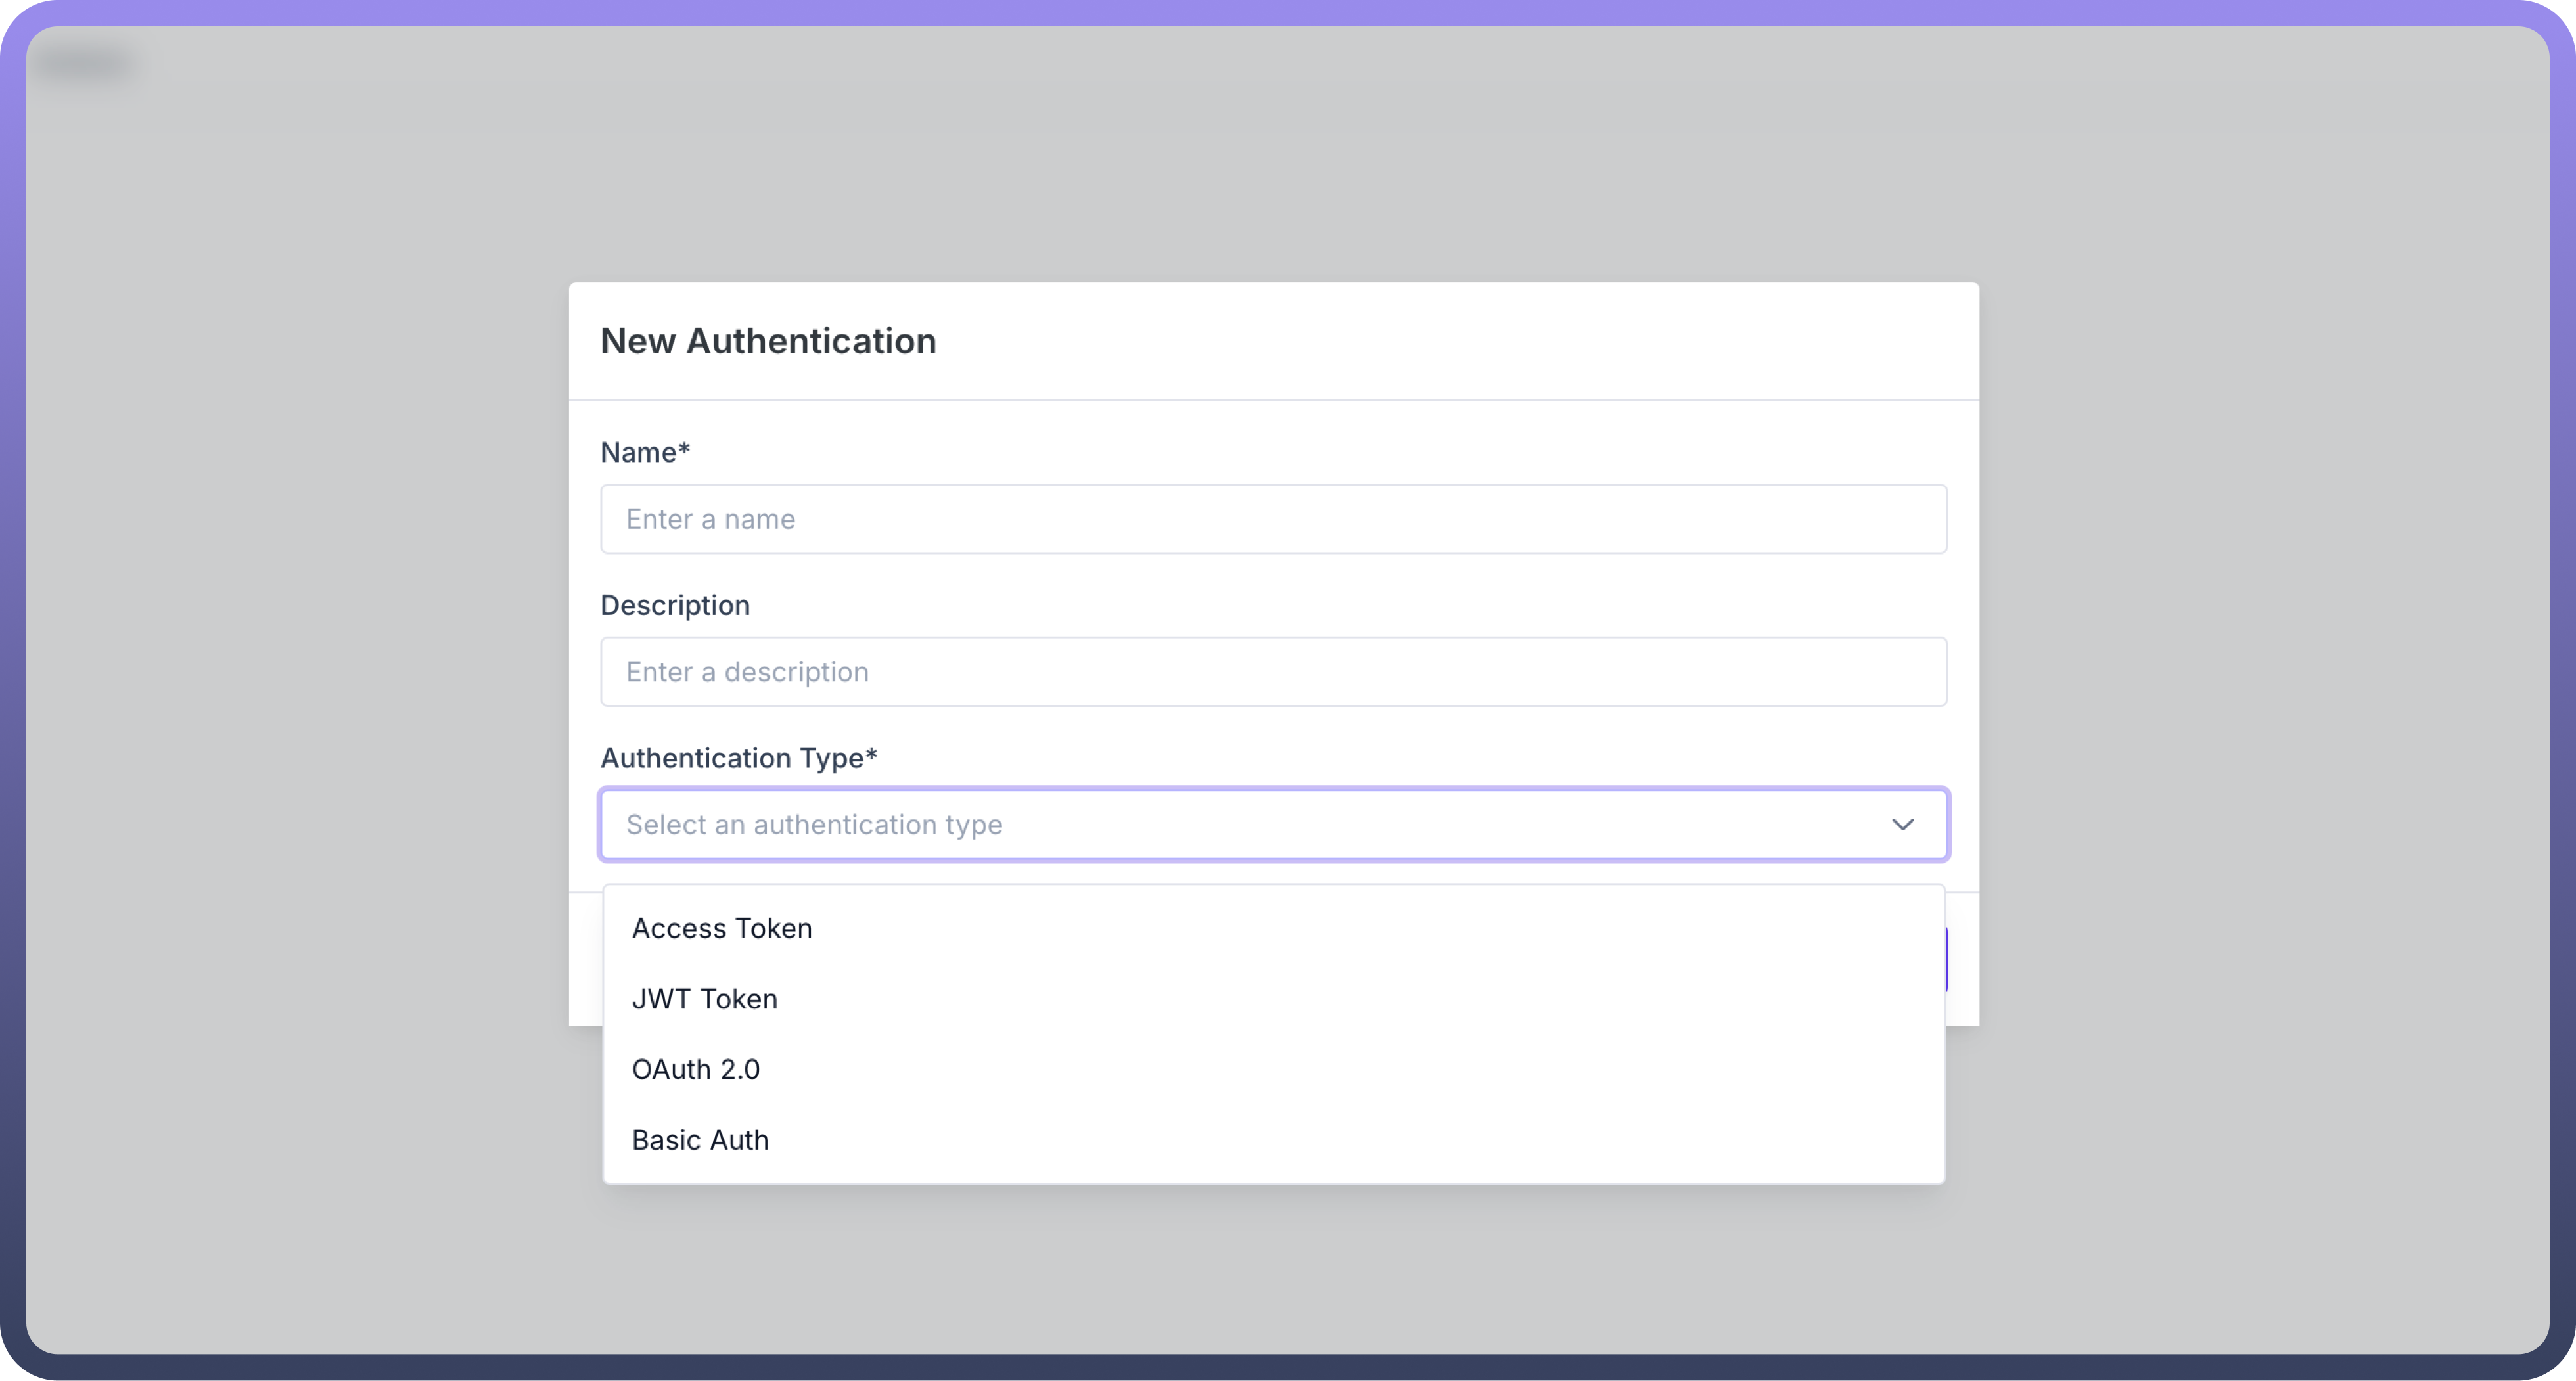Click the Authentication Type* label
Image resolution: width=2576 pixels, height=1381 pixels.
pos(738,758)
